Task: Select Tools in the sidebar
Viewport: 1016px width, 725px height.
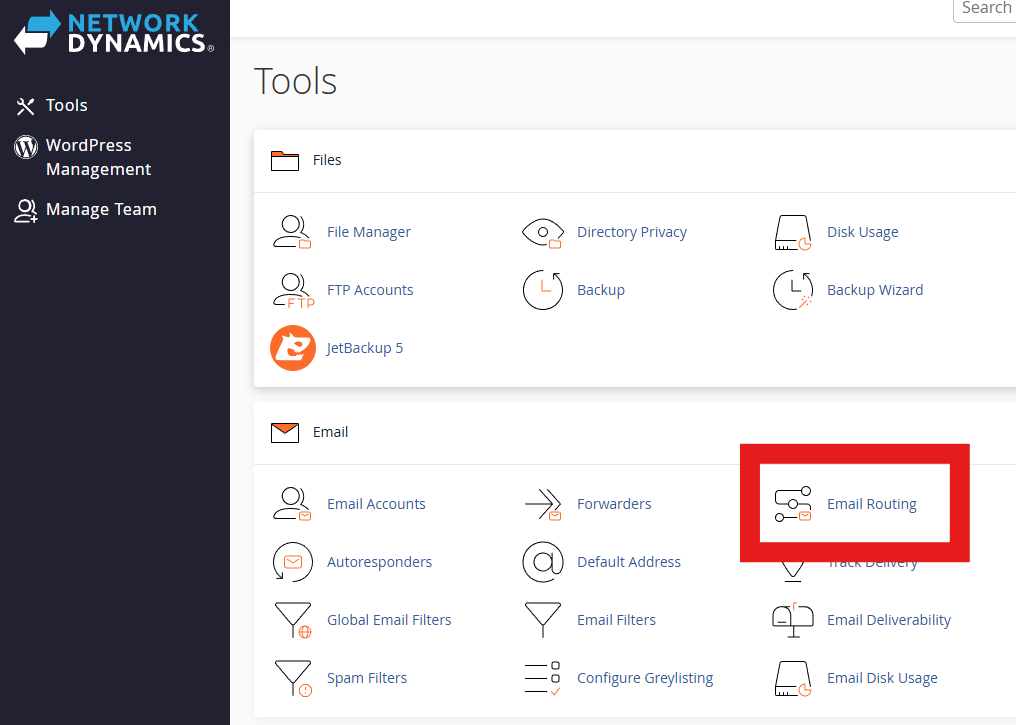Action: [x=66, y=106]
